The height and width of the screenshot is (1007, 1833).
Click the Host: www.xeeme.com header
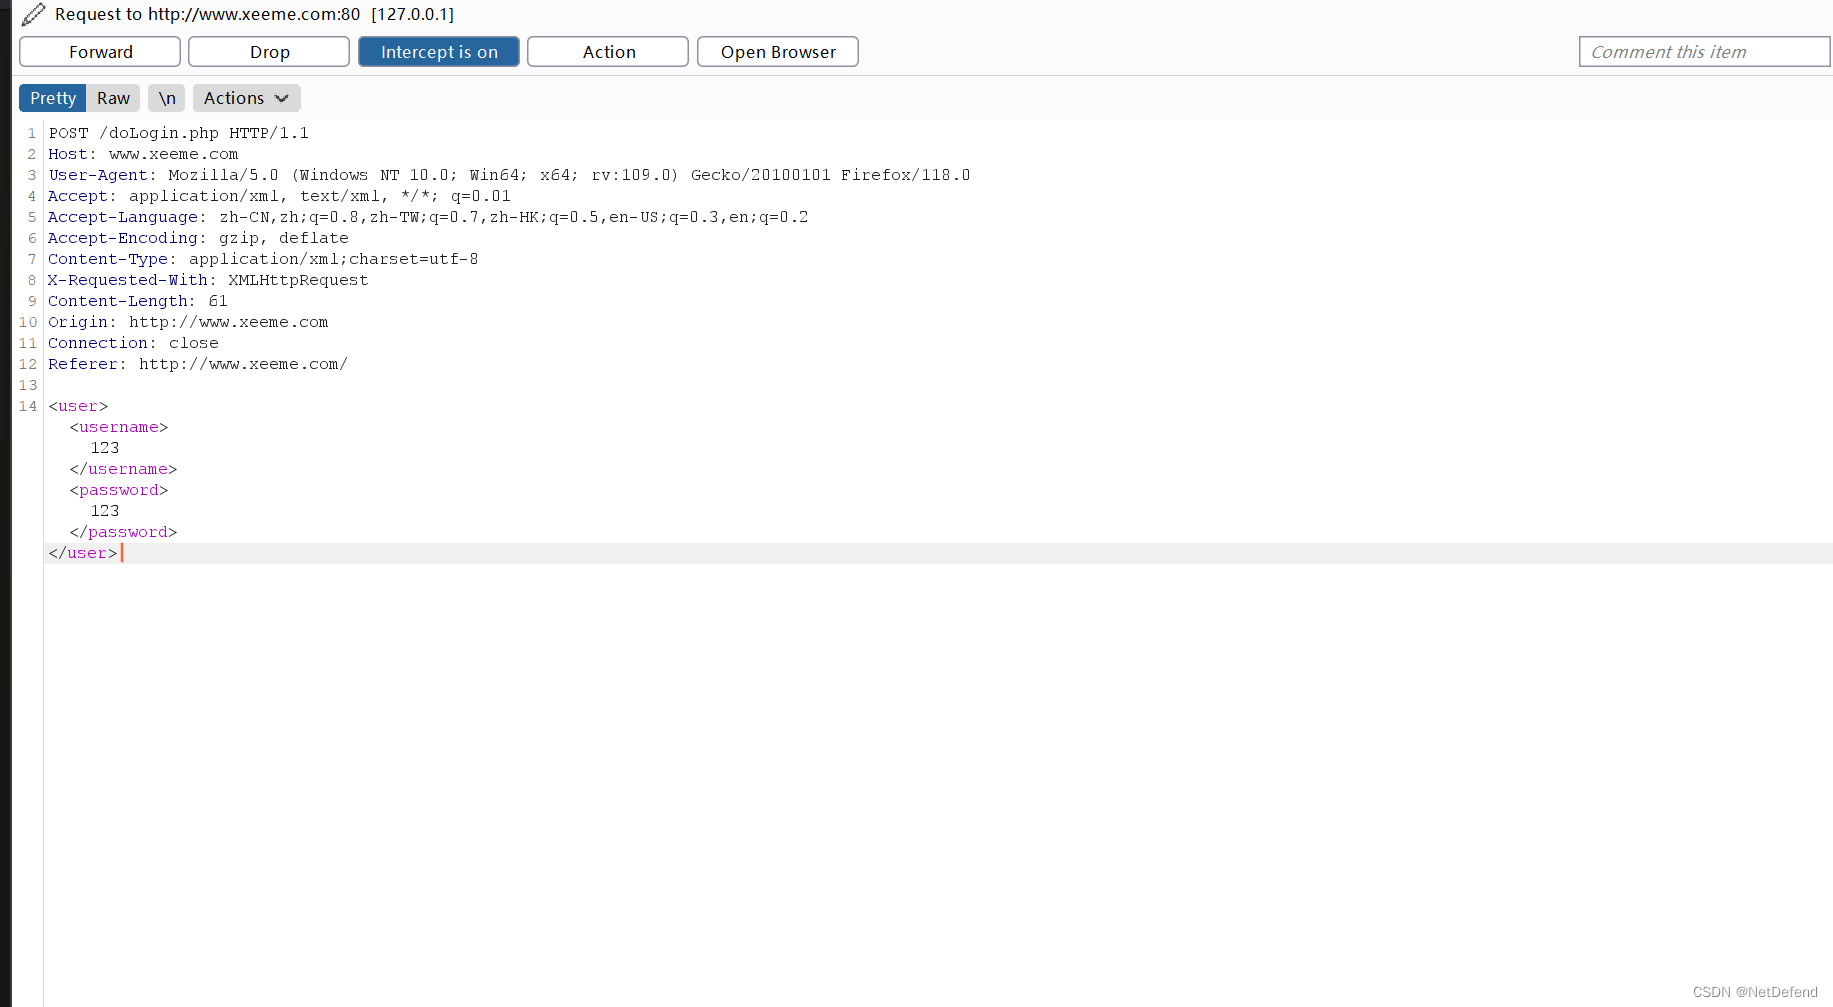coord(143,154)
